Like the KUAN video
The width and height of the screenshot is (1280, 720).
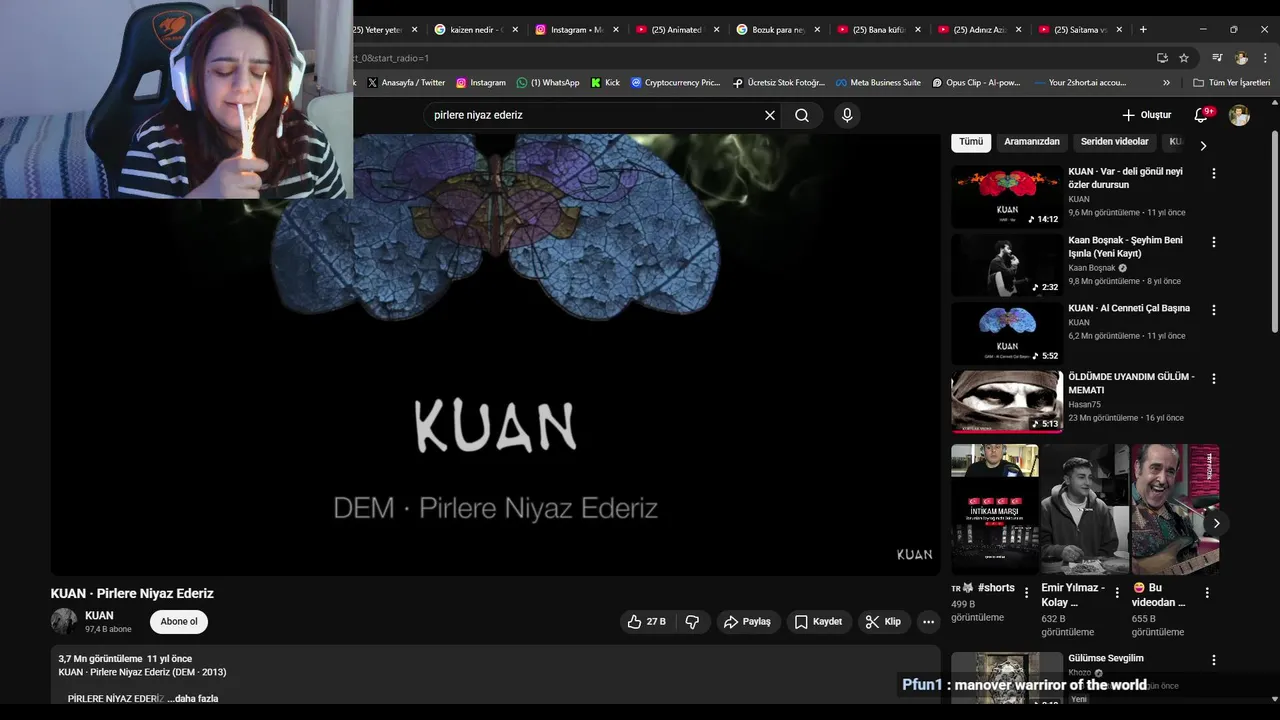tap(646, 622)
